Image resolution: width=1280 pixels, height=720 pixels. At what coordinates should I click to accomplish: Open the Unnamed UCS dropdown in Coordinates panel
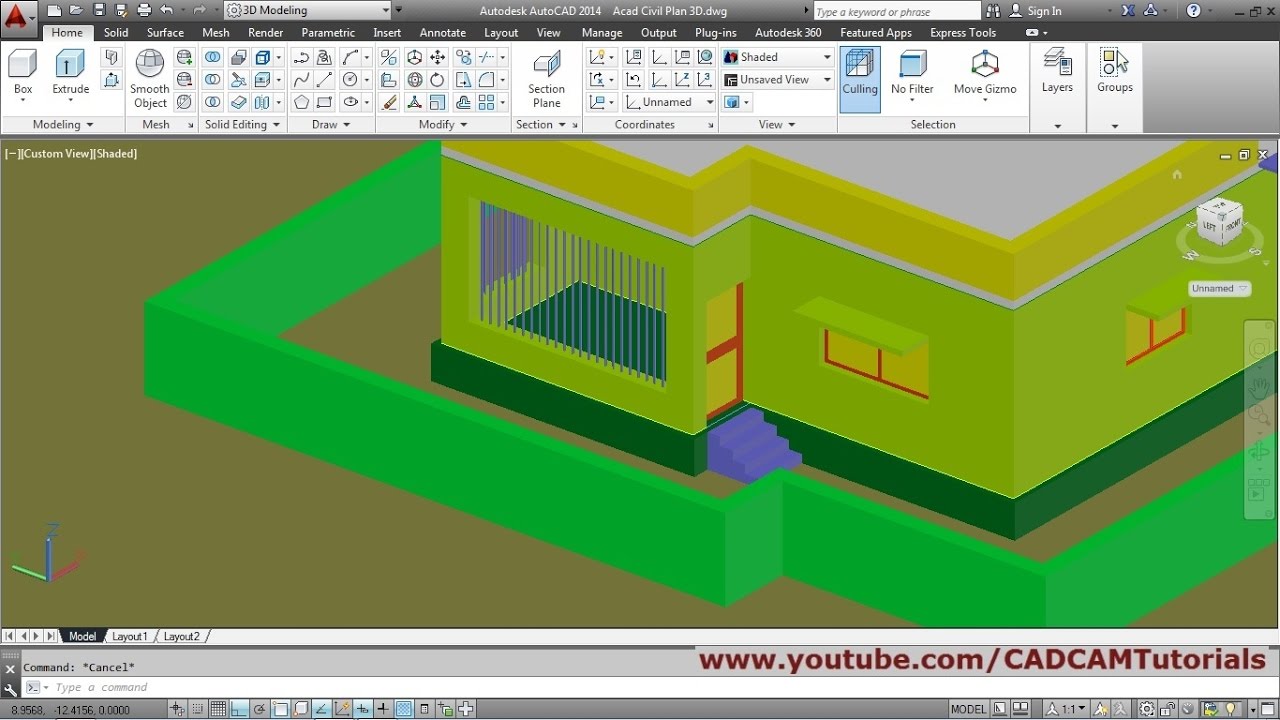coord(670,102)
